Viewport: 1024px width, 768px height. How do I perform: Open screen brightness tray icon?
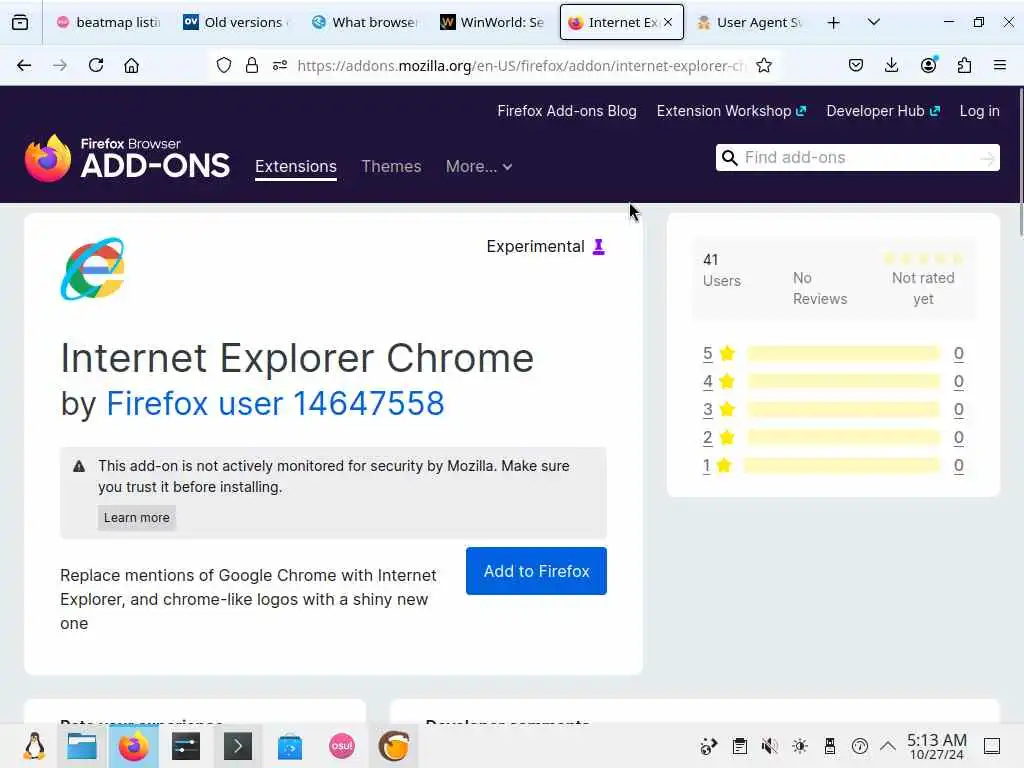[x=800, y=746]
